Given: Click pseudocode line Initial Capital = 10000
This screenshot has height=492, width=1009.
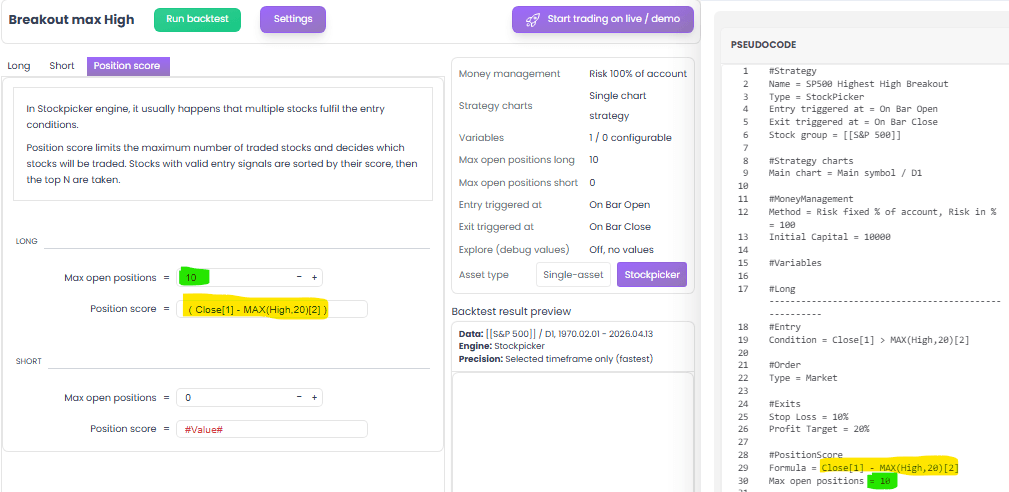Looking at the screenshot, I should click(829, 237).
